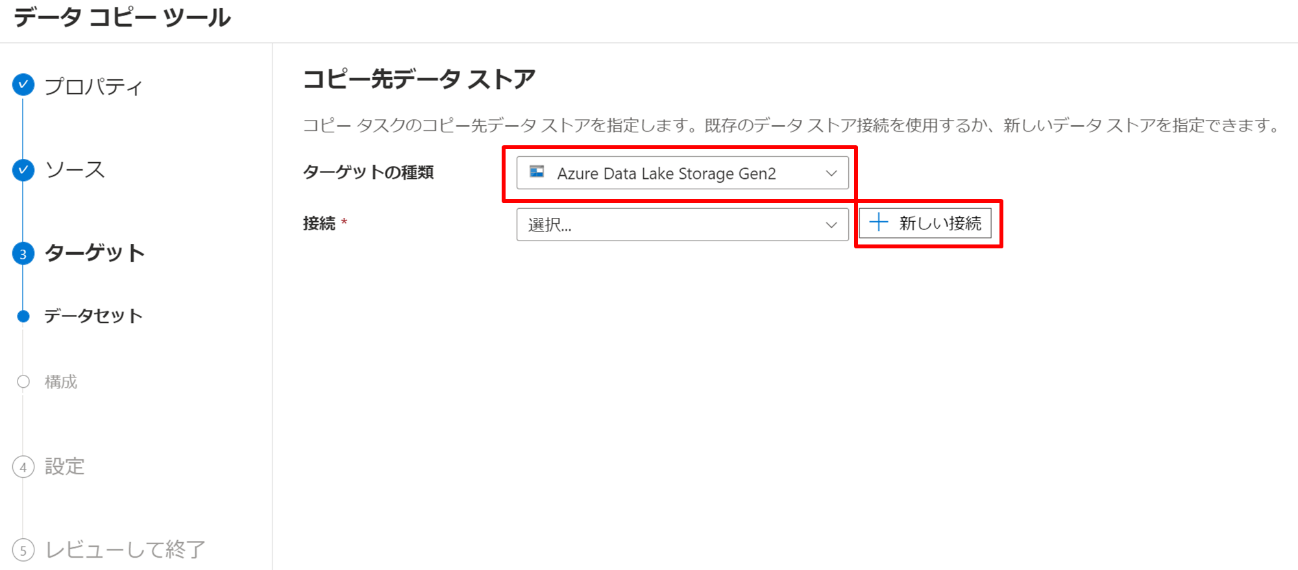The width and height of the screenshot is (1298, 570).
Task: Click the Azure Data Lake Storage icon
Action: [537, 172]
